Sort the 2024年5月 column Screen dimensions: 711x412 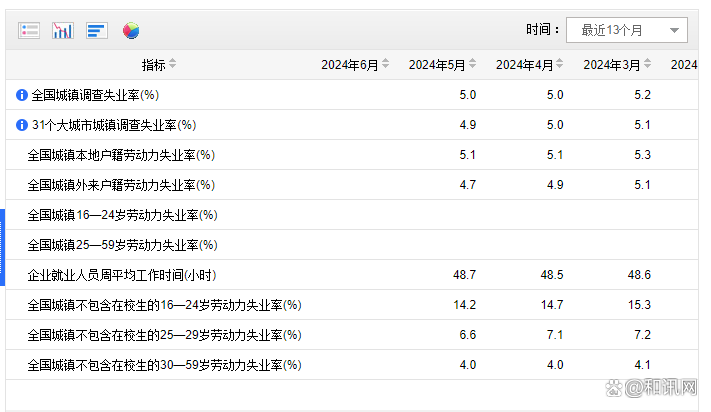point(472,64)
